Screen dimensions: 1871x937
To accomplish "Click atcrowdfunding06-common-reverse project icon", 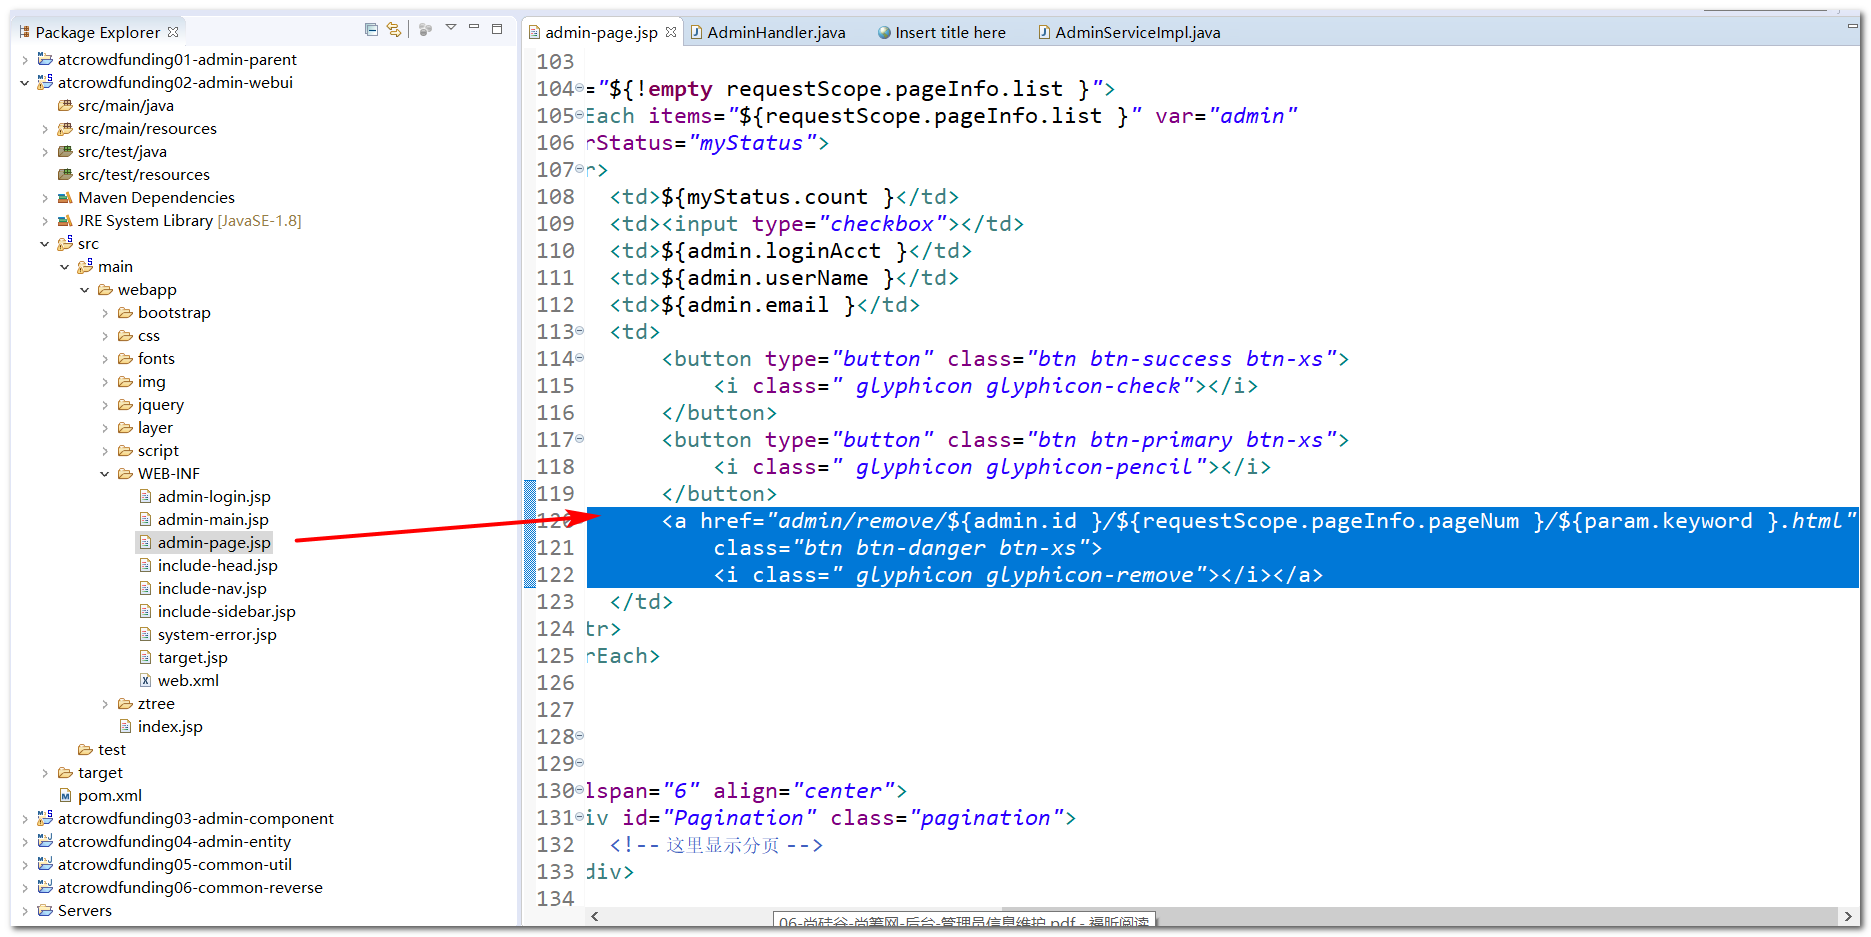I will [x=45, y=887].
